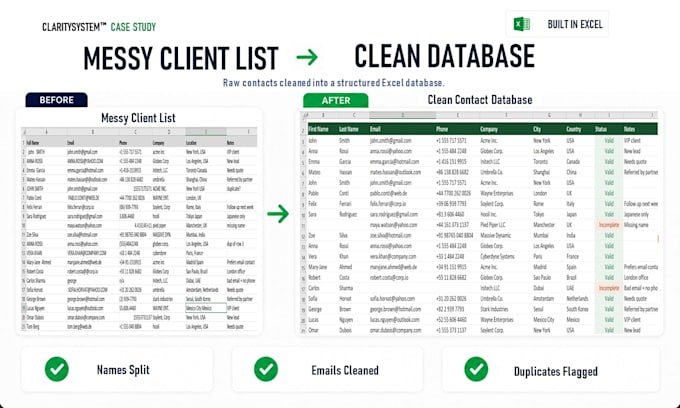Click the emma.garcia@hotmail.com cell in the clean table
The image size is (680, 408).
click(395, 162)
